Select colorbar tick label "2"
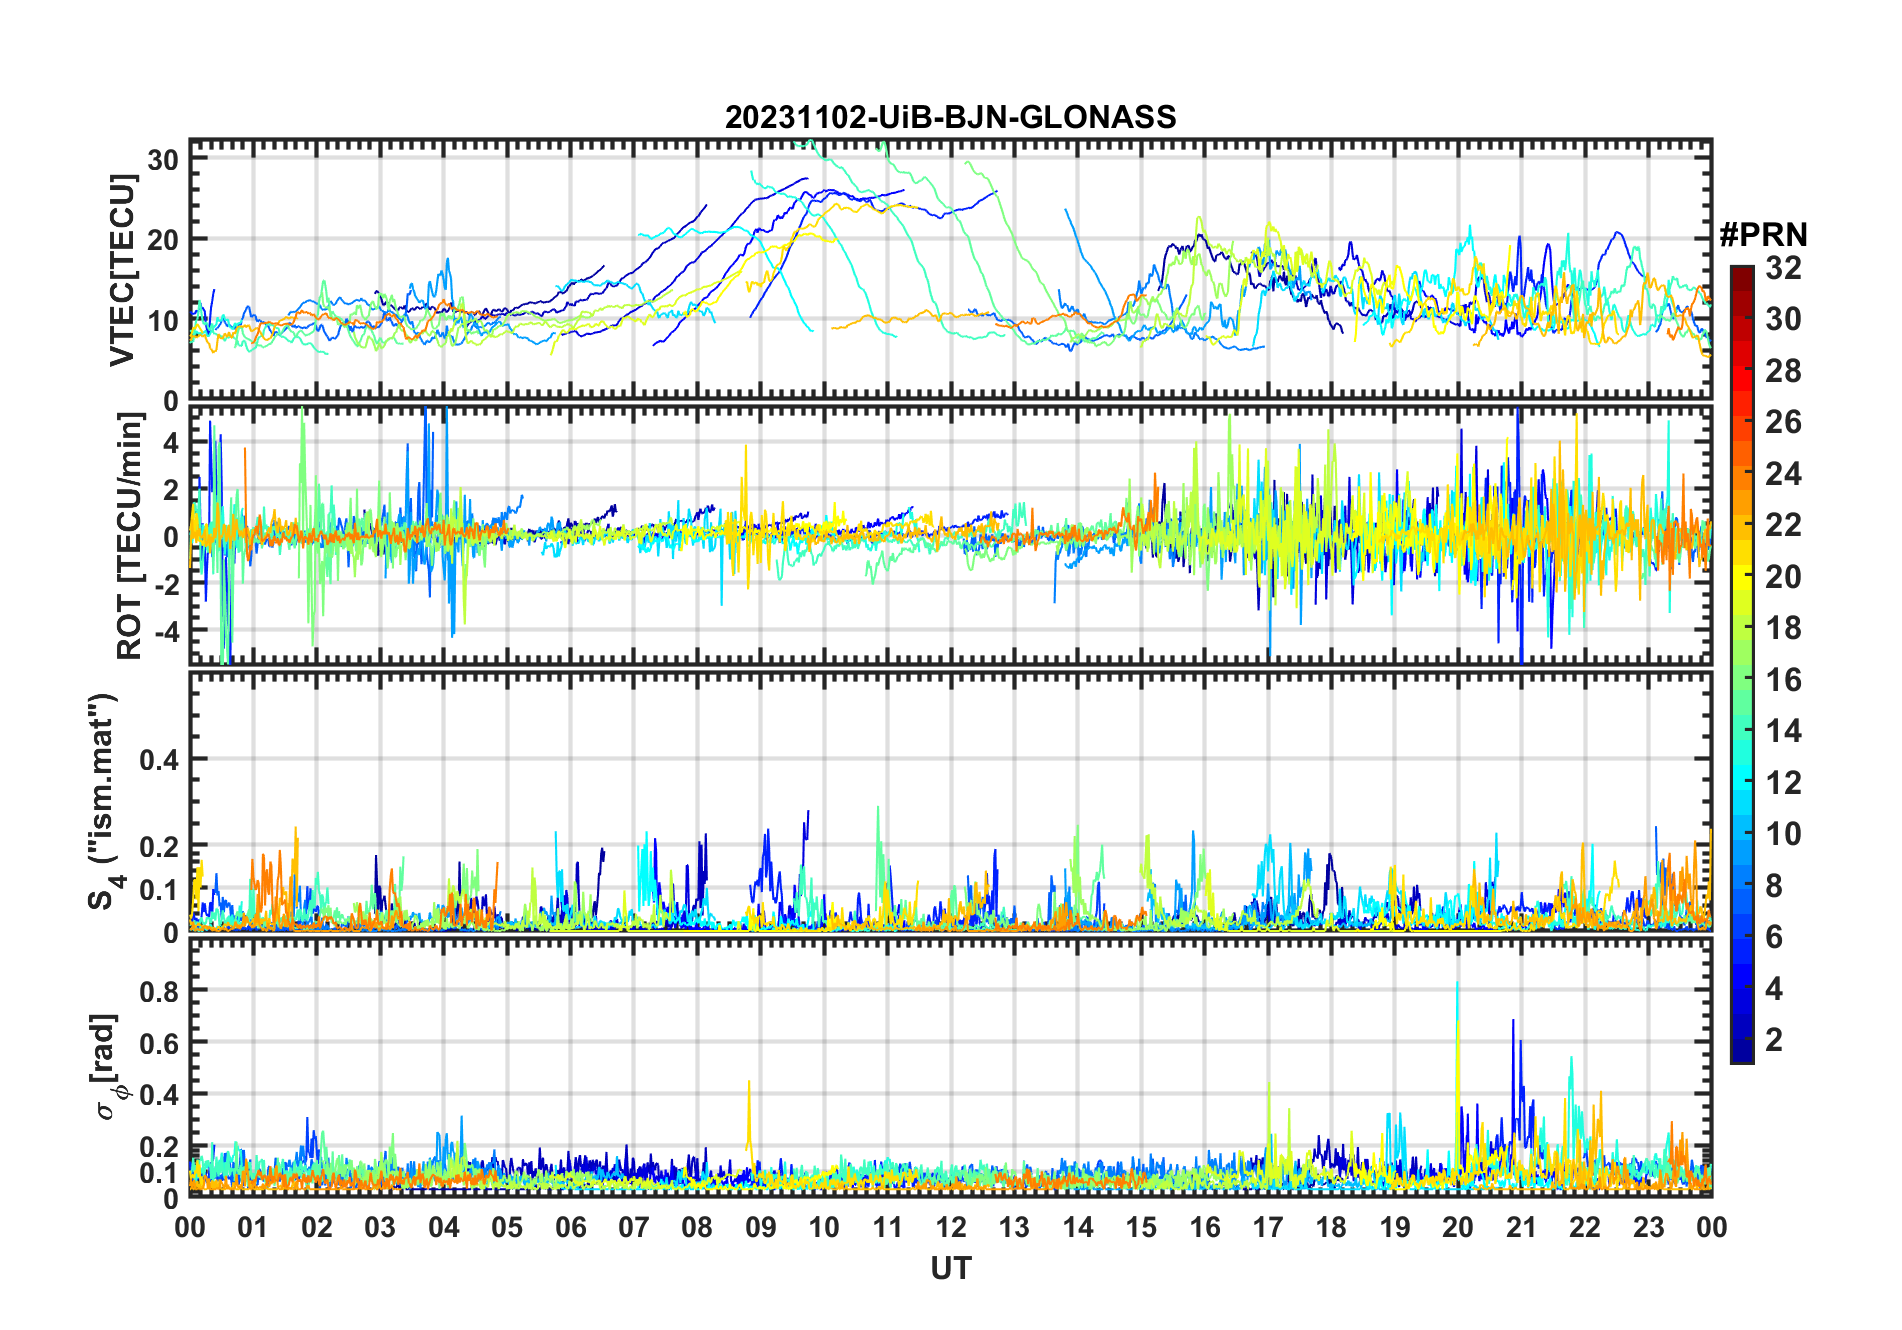Screen dimensions: 1902x1330 tap(1774, 1040)
